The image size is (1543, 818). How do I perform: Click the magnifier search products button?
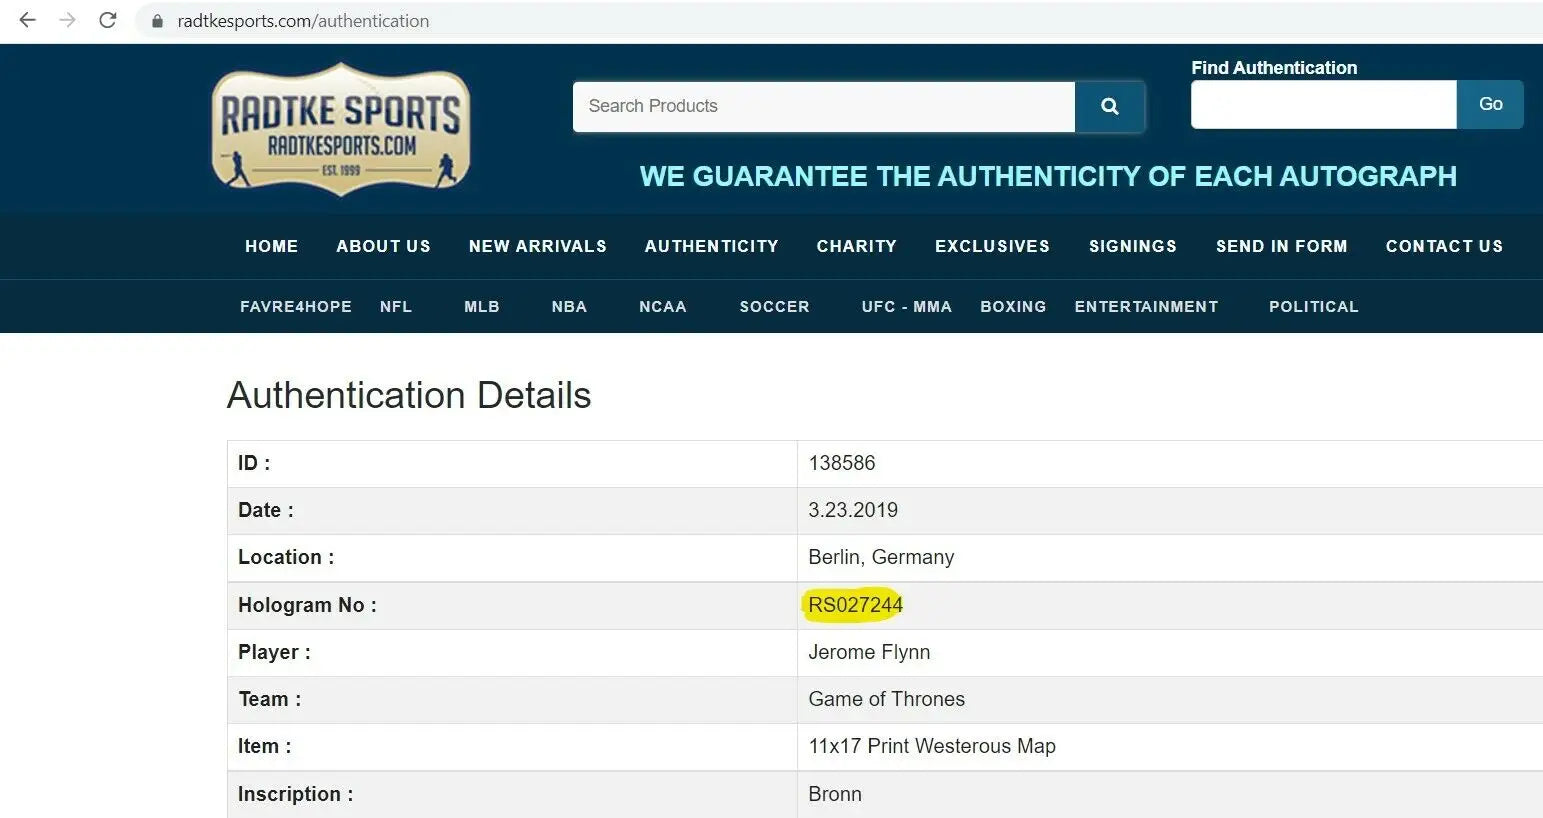point(1109,106)
